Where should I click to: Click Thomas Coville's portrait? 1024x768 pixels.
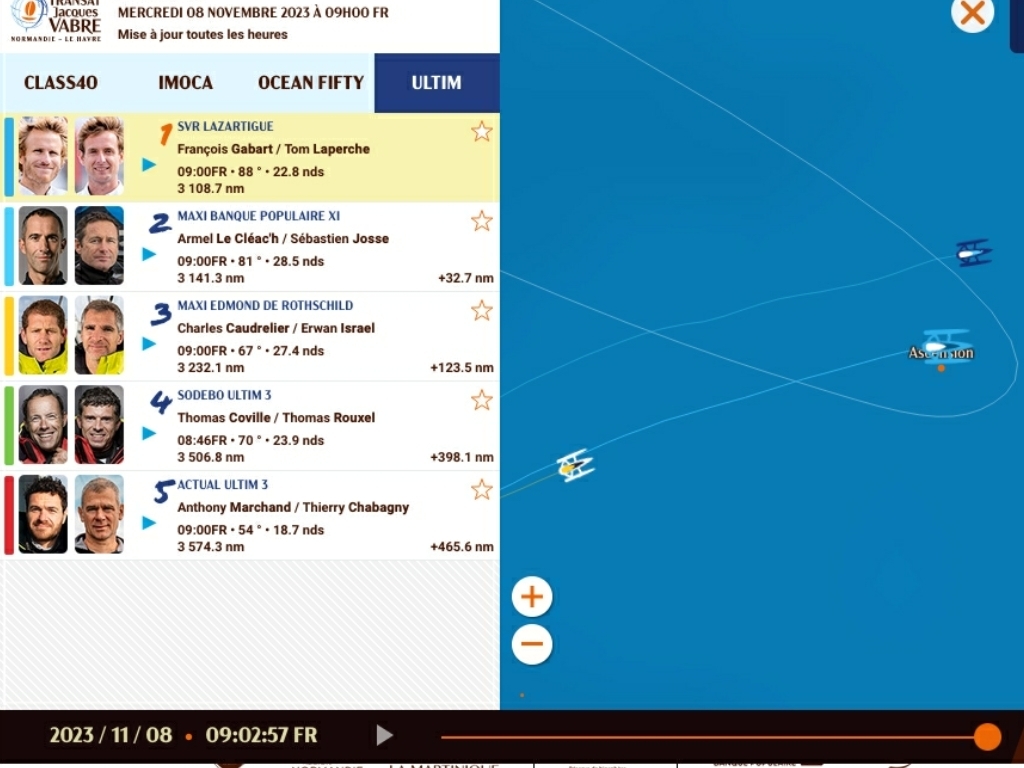tap(43, 424)
